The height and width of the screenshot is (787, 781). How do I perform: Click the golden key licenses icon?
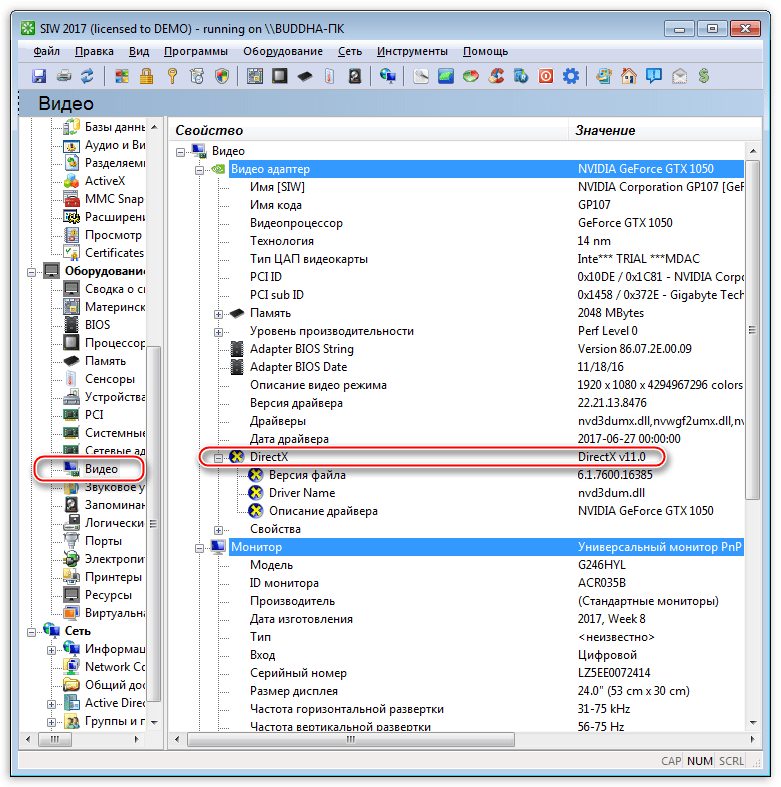tap(172, 76)
